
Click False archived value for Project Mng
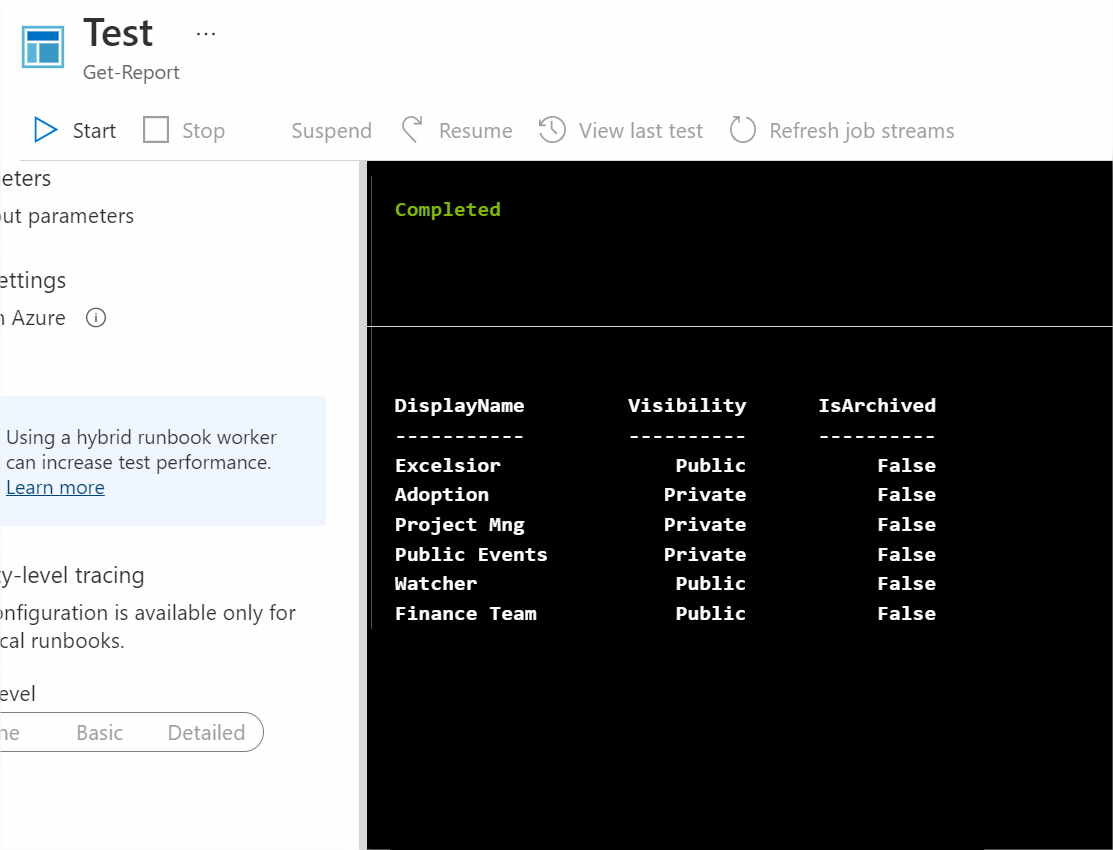click(906, 525)
